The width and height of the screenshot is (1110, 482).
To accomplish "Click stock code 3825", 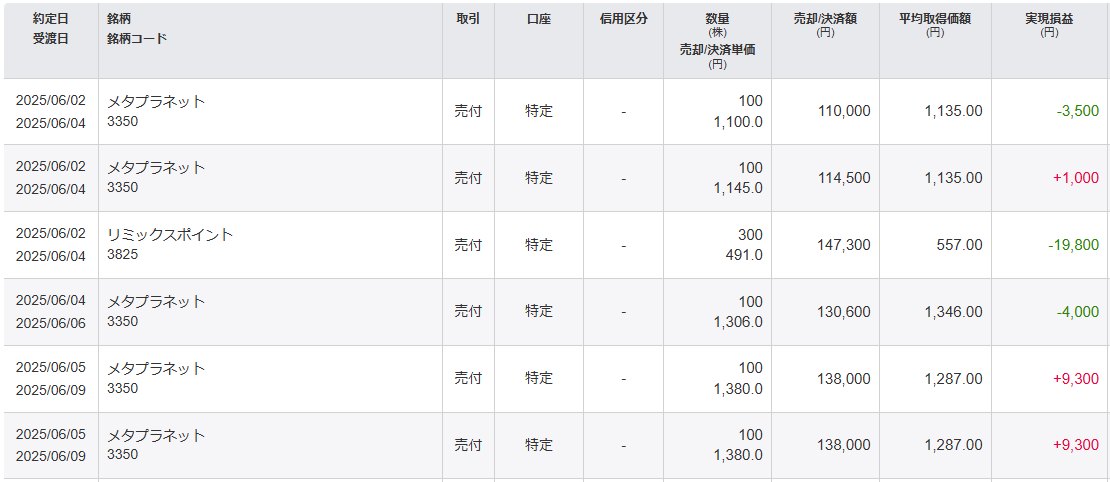I will (x=122, y=255).
